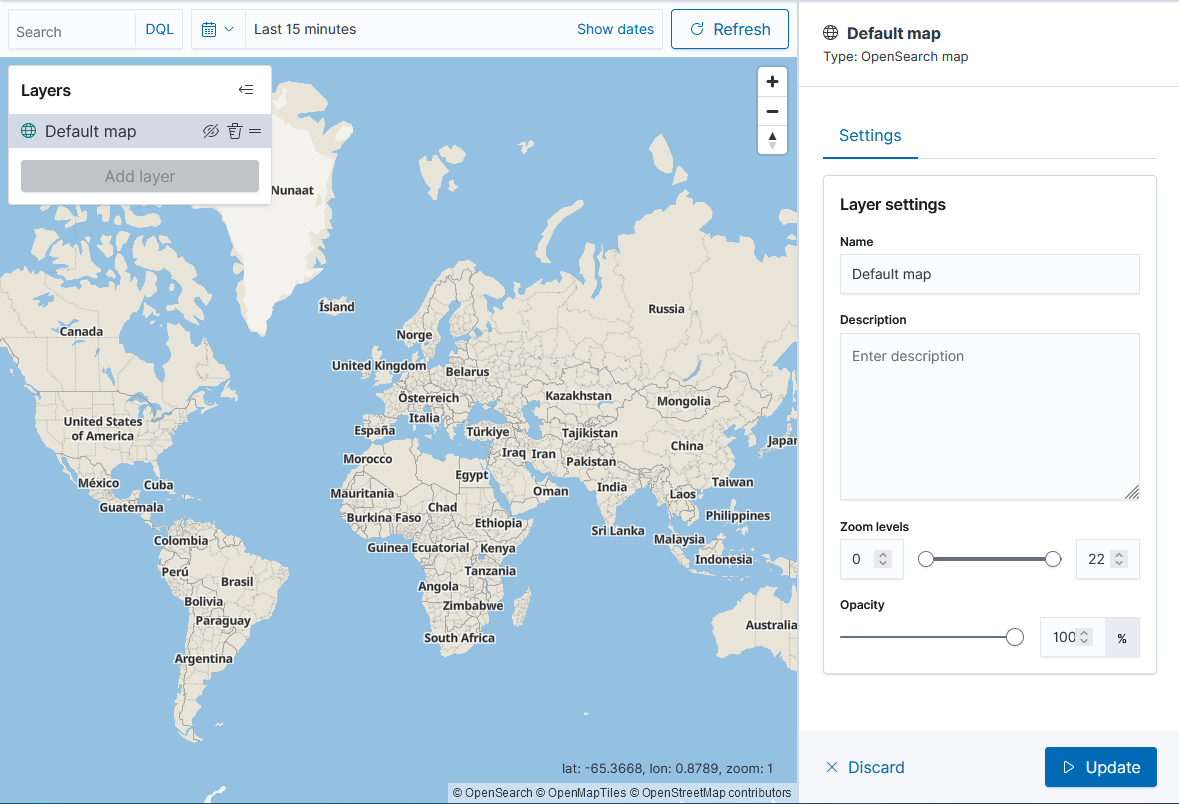The width and height of the screenshot is (1179, 804).
Task: Click the layer Name input field
Action: pyautogui.click(x=989, y=274)
